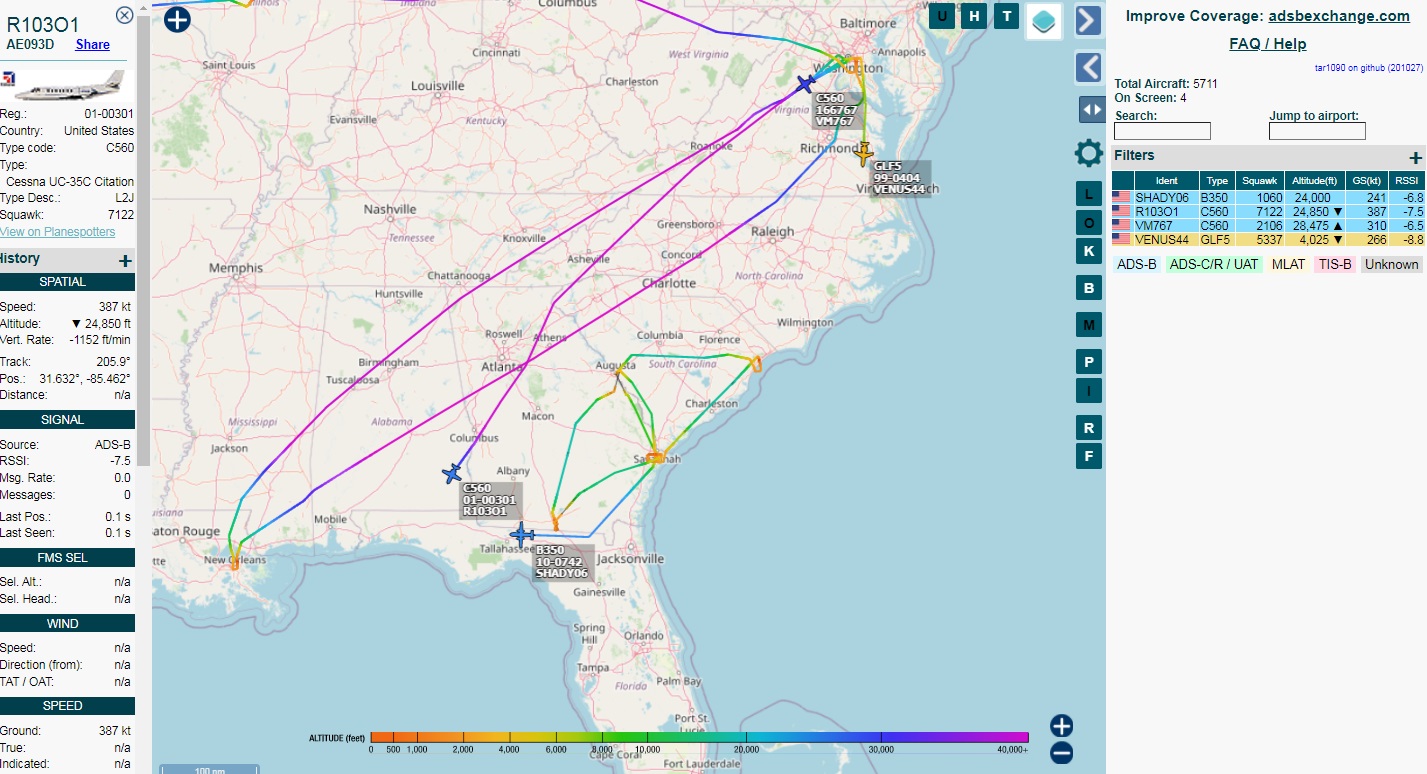Toggle the M map button
This screenshot has width=1427, height=774.
1089,325
